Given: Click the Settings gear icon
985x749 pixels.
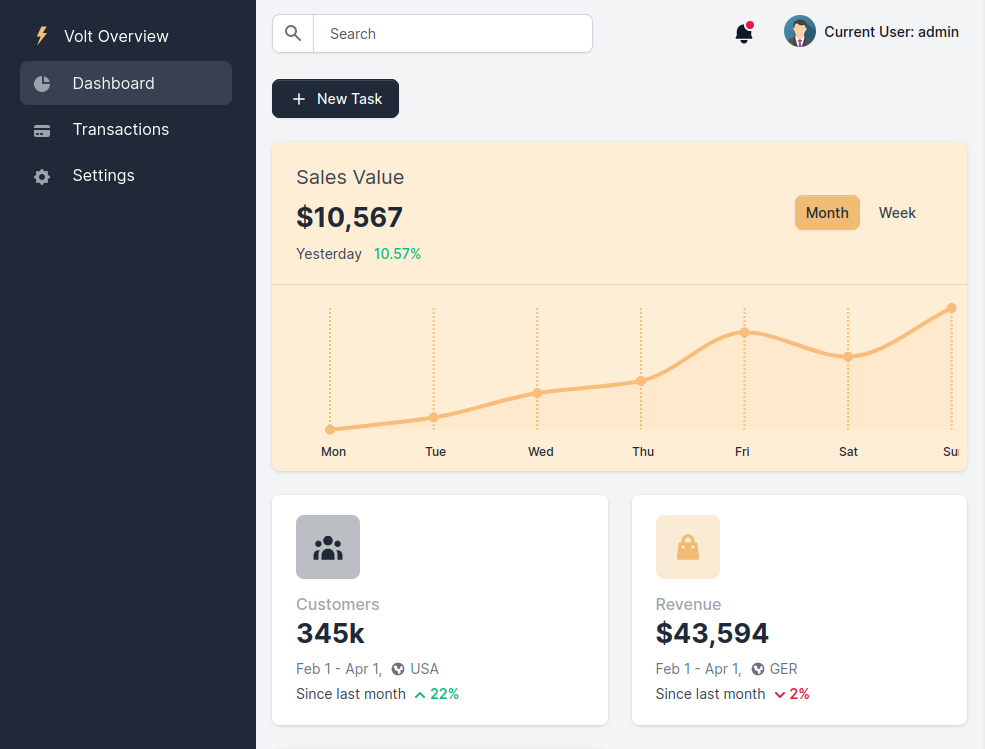Looking at the screenshot, I should point(42,177).
